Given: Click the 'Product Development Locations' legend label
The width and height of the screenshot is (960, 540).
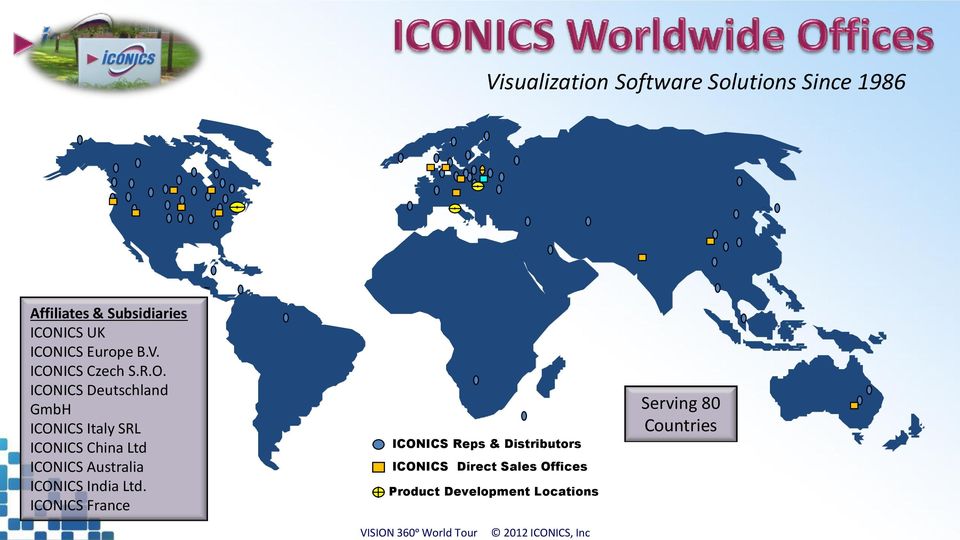Looking at the screenshot, I should click(493, 492).
